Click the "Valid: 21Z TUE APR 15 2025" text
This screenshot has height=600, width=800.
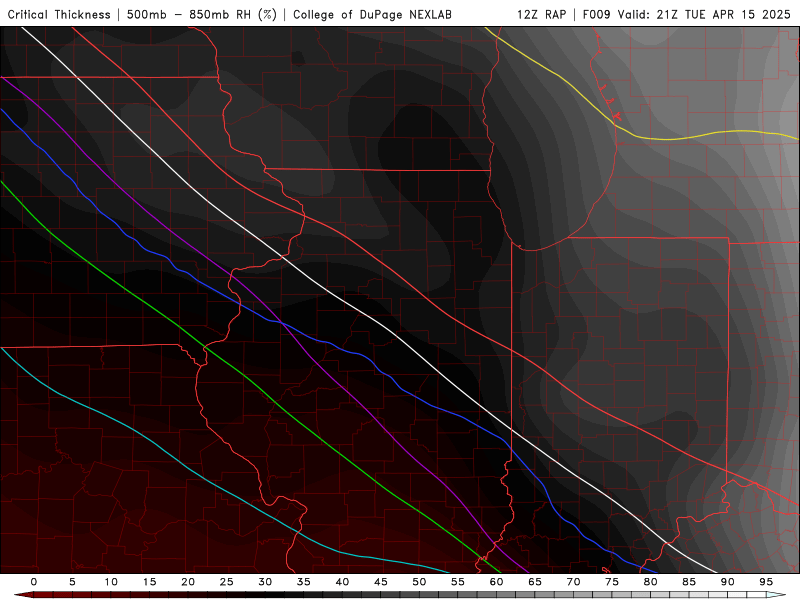pyautogui.click(x=704, y=14)
